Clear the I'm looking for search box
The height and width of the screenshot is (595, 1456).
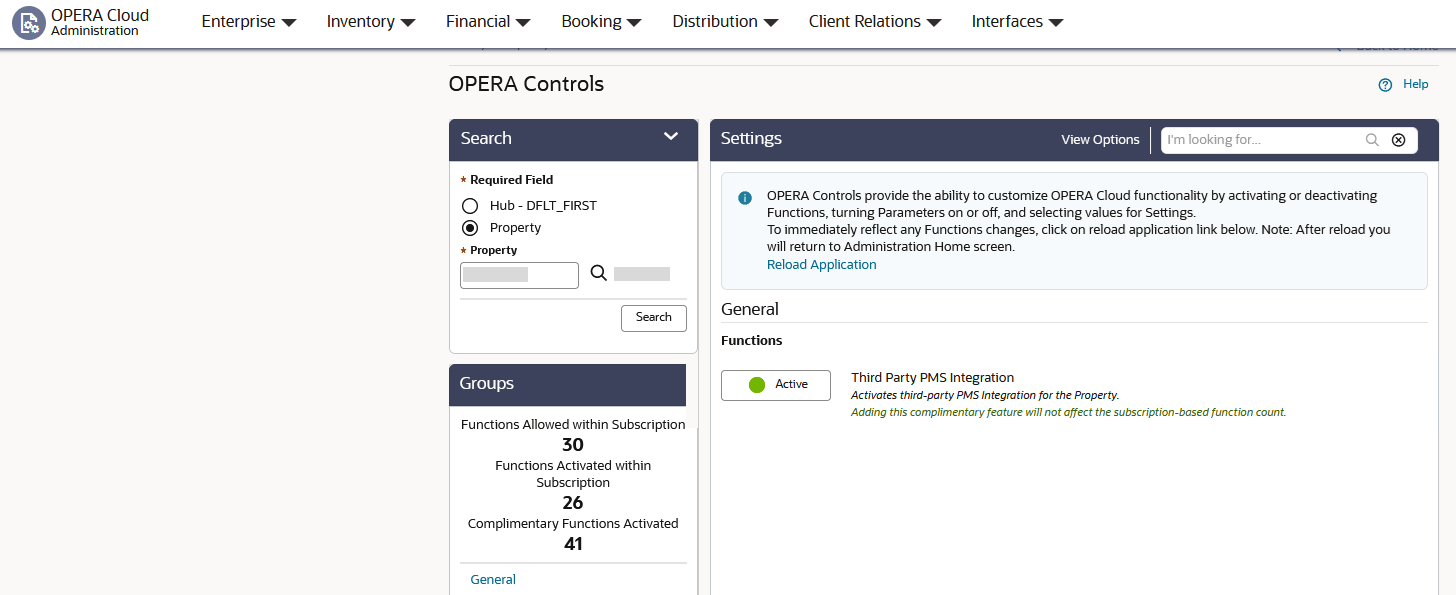point(1399,140)
